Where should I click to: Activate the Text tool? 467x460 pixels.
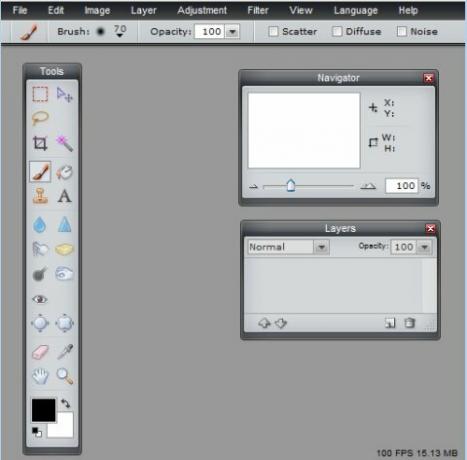64,196
